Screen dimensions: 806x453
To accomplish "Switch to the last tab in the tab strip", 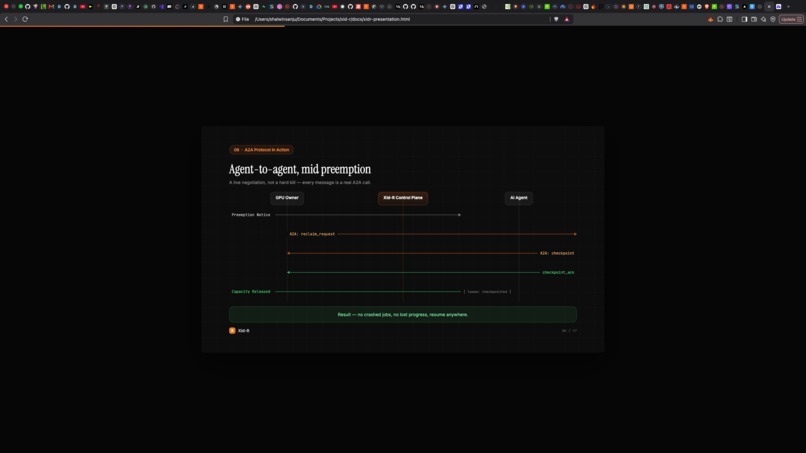I will point(778,7).
